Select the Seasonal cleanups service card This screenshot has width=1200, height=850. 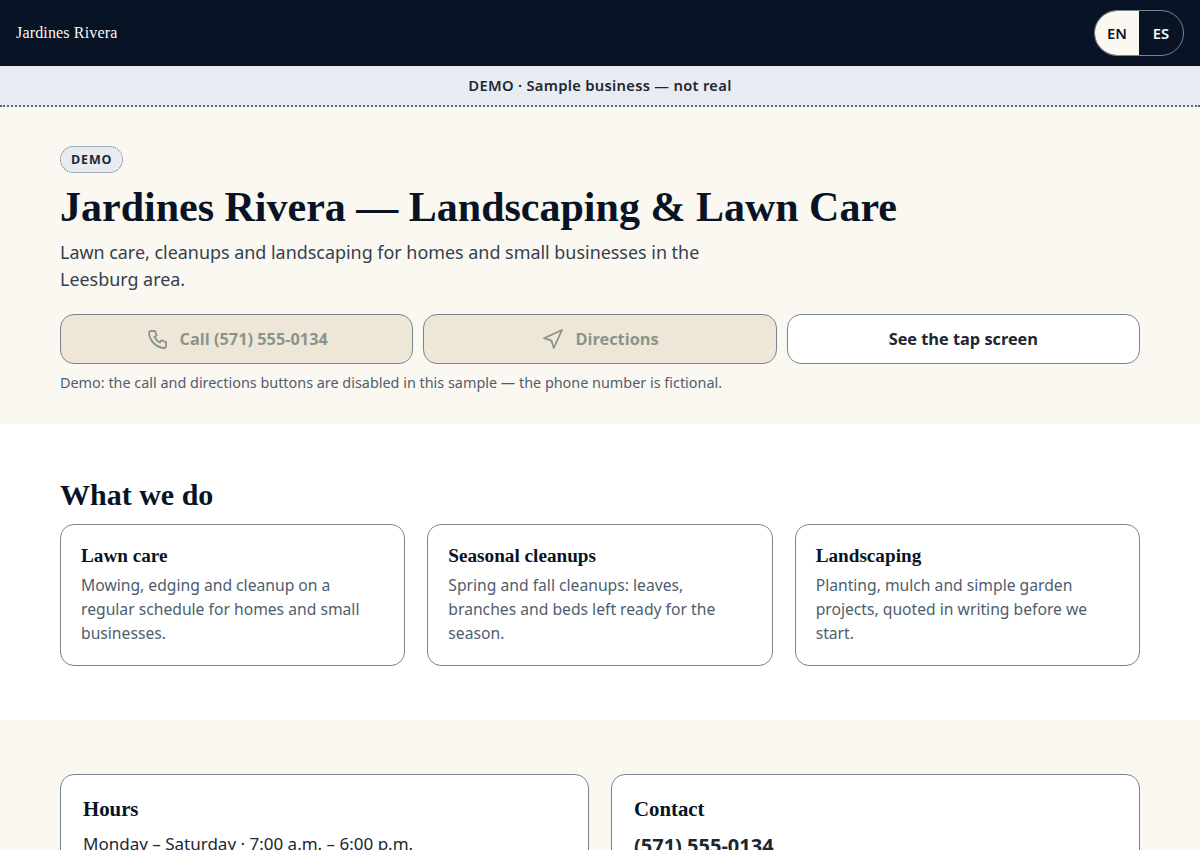pyautogui.click(x=600, y=595)
